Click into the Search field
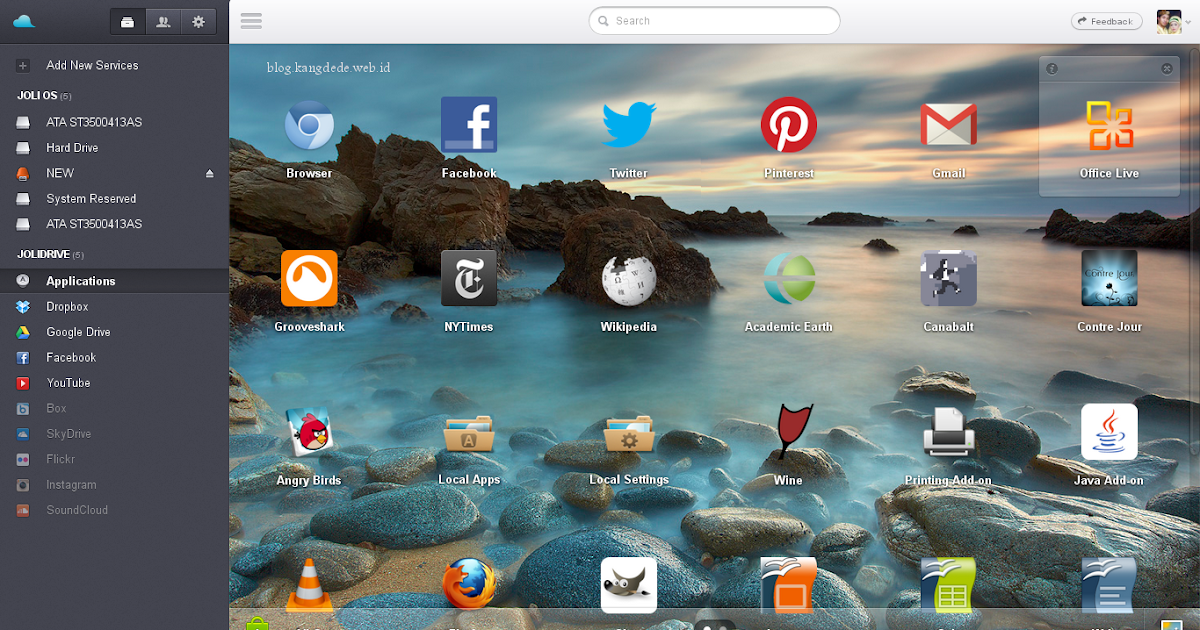This screenshot has width=1200, height=630. [714, 21]
